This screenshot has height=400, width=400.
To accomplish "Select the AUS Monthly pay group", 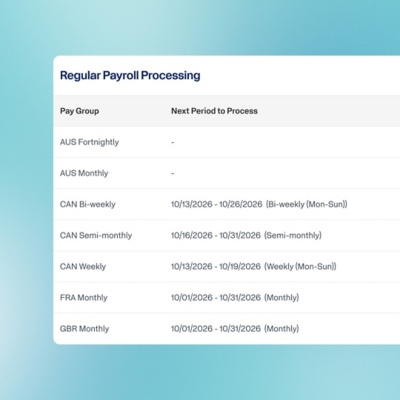I will pyautogui.click(x=84, y=173).
